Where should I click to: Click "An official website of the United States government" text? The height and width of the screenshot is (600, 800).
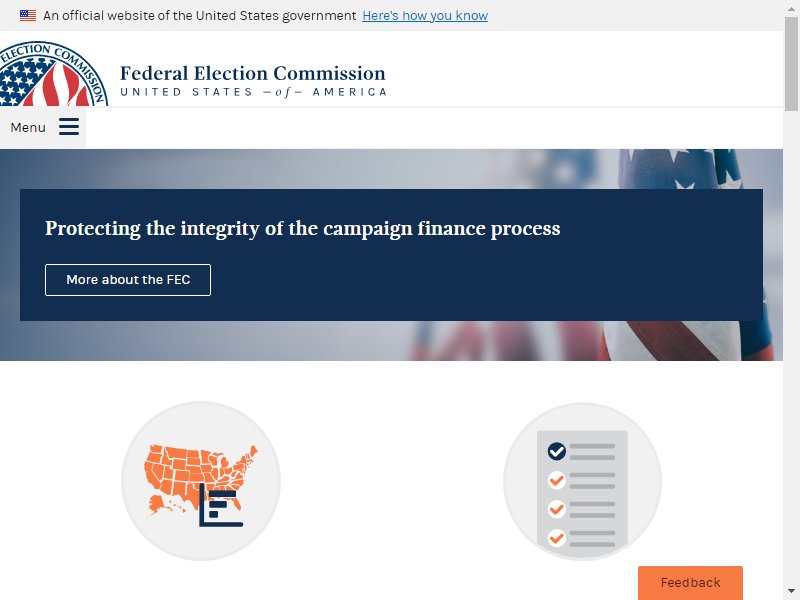point(199,16)
